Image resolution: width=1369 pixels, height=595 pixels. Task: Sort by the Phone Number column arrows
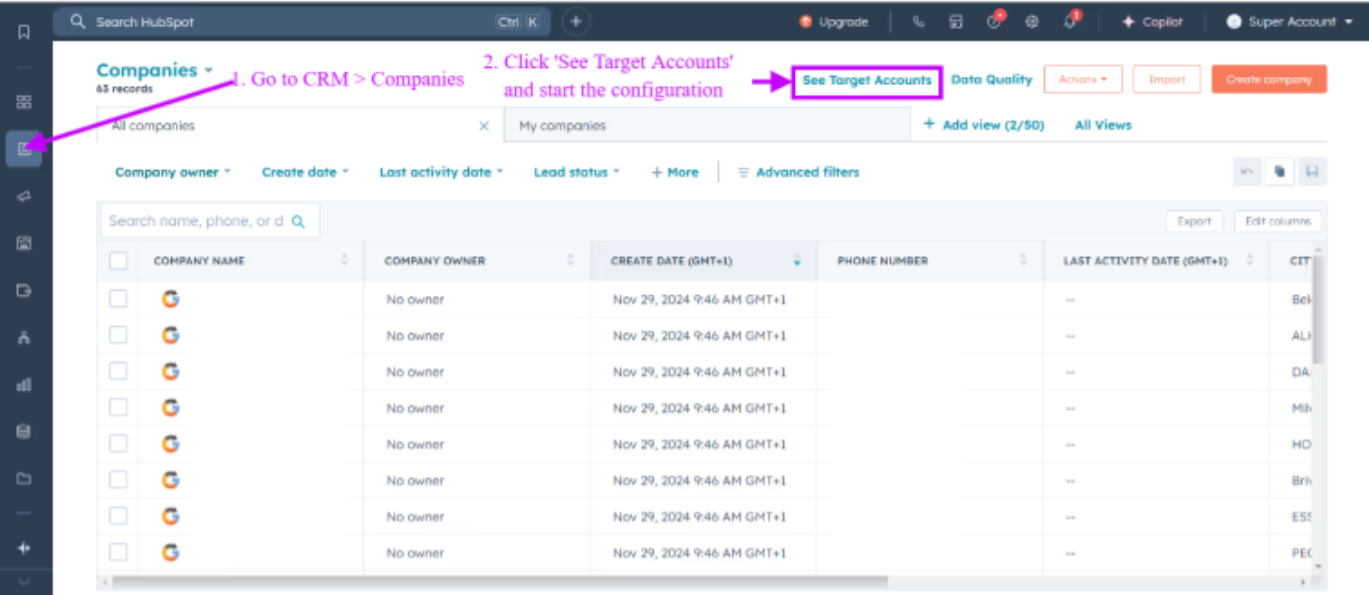[x=1023, y=261]
